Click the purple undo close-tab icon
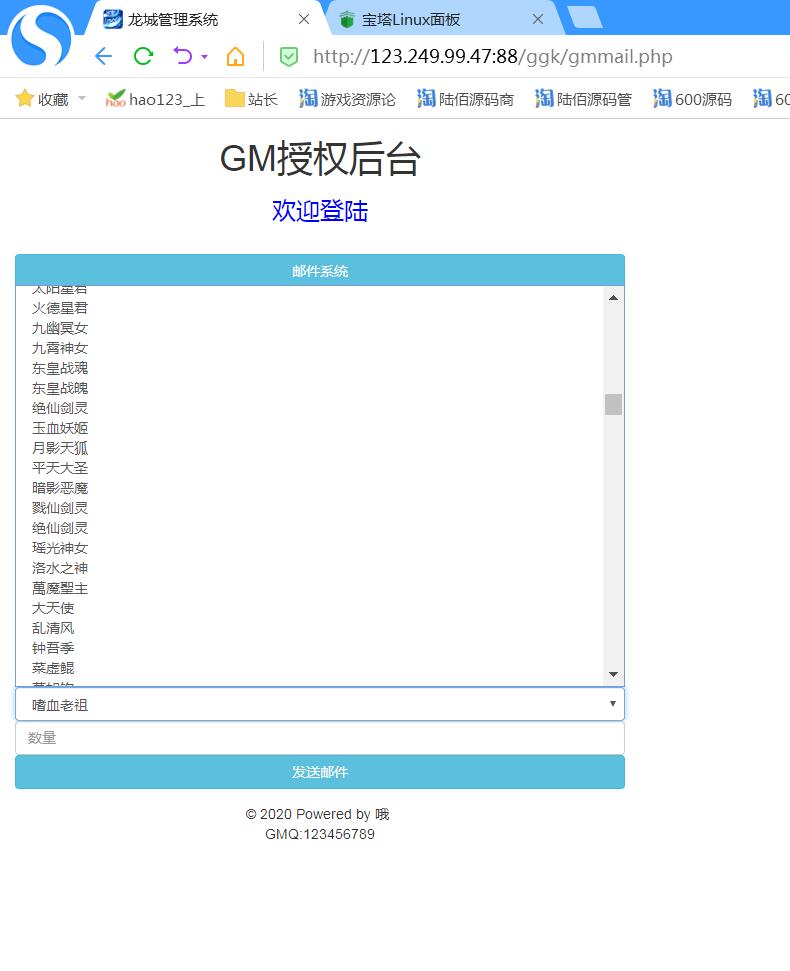This screenshot has height=971, width=790. [182, 56]
